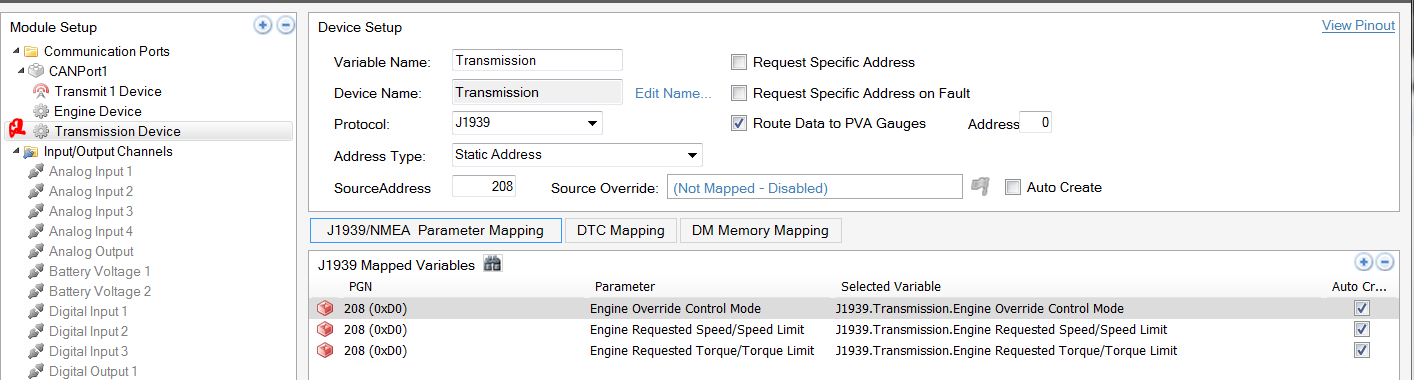1414x380 pixels.
Task: Enable Request Specific Address checkbox
Action: click(739, 62)
